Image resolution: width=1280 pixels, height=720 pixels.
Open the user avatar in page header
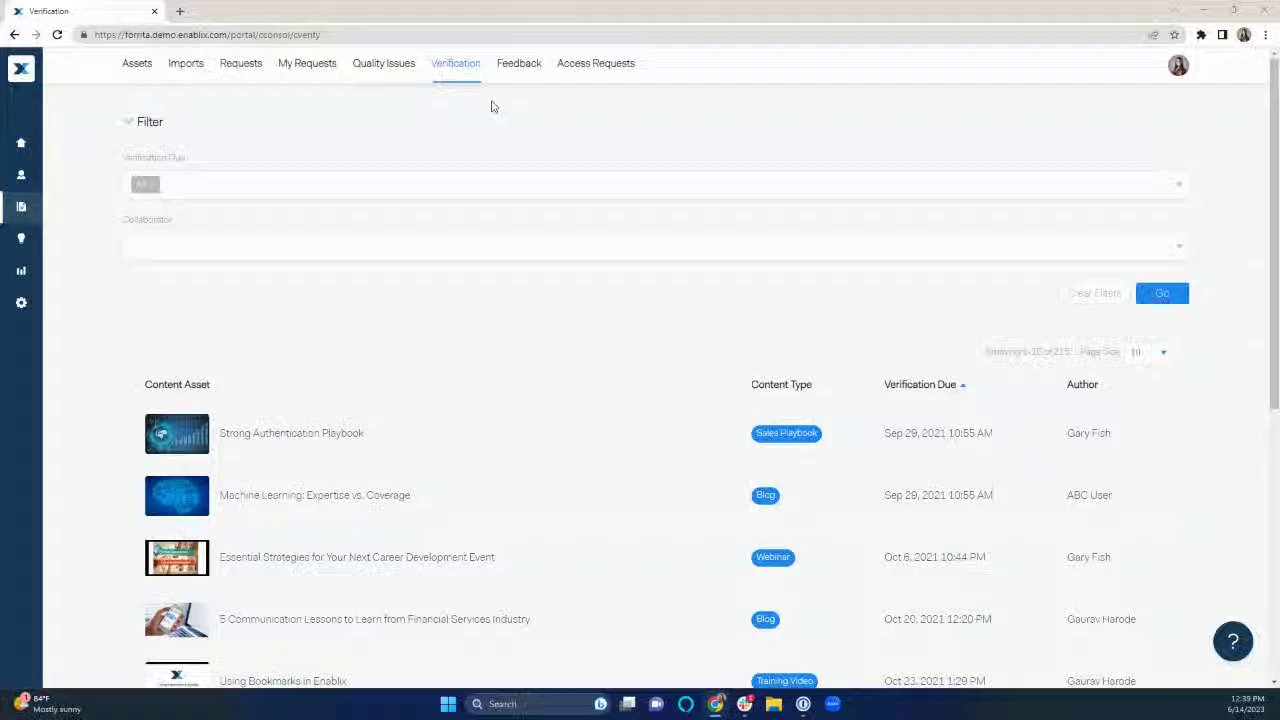1178,65
